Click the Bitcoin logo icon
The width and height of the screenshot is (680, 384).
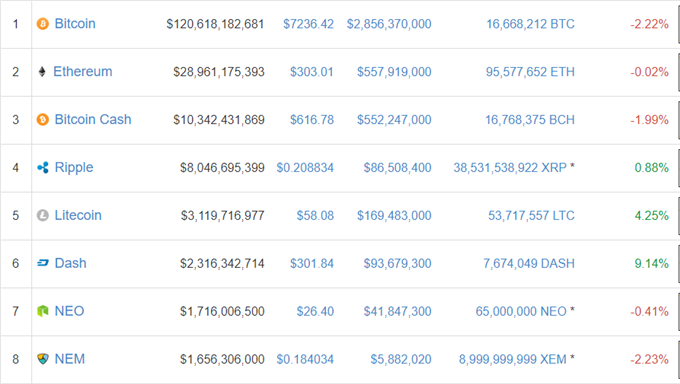[42, 24]
